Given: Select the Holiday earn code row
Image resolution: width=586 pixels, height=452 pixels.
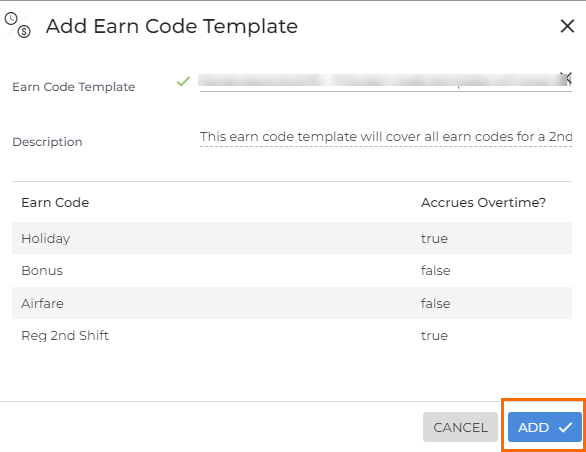Looking at the screenshot, I should pyautogui.click(x=292, y=238).
